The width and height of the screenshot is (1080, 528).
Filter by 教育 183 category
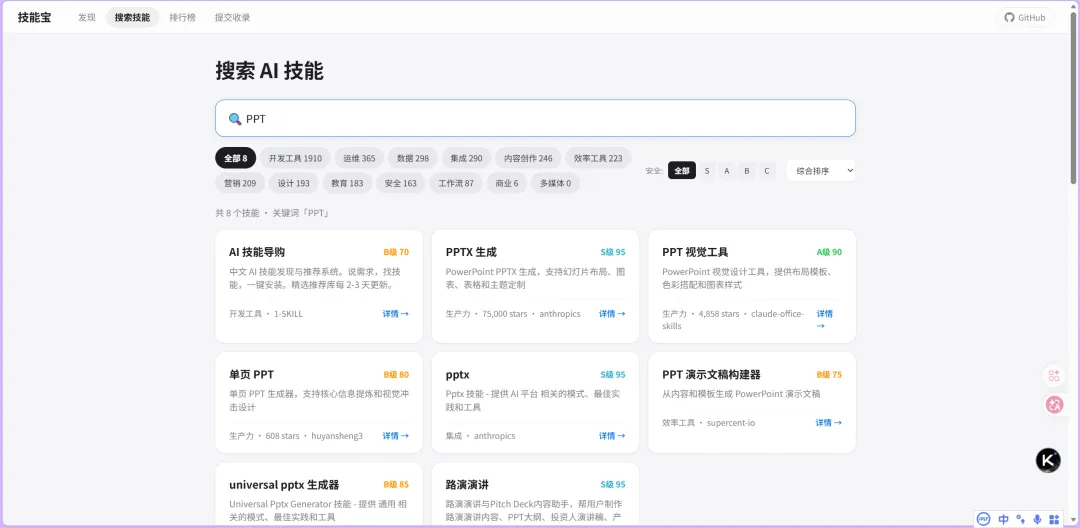tap(347, 183)
